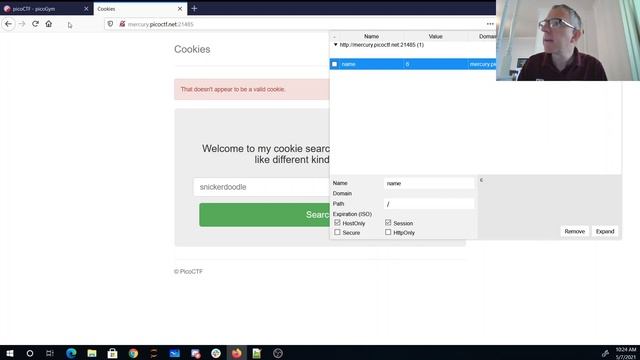Close the picoCTF - picoGym tab

point(86,9)
